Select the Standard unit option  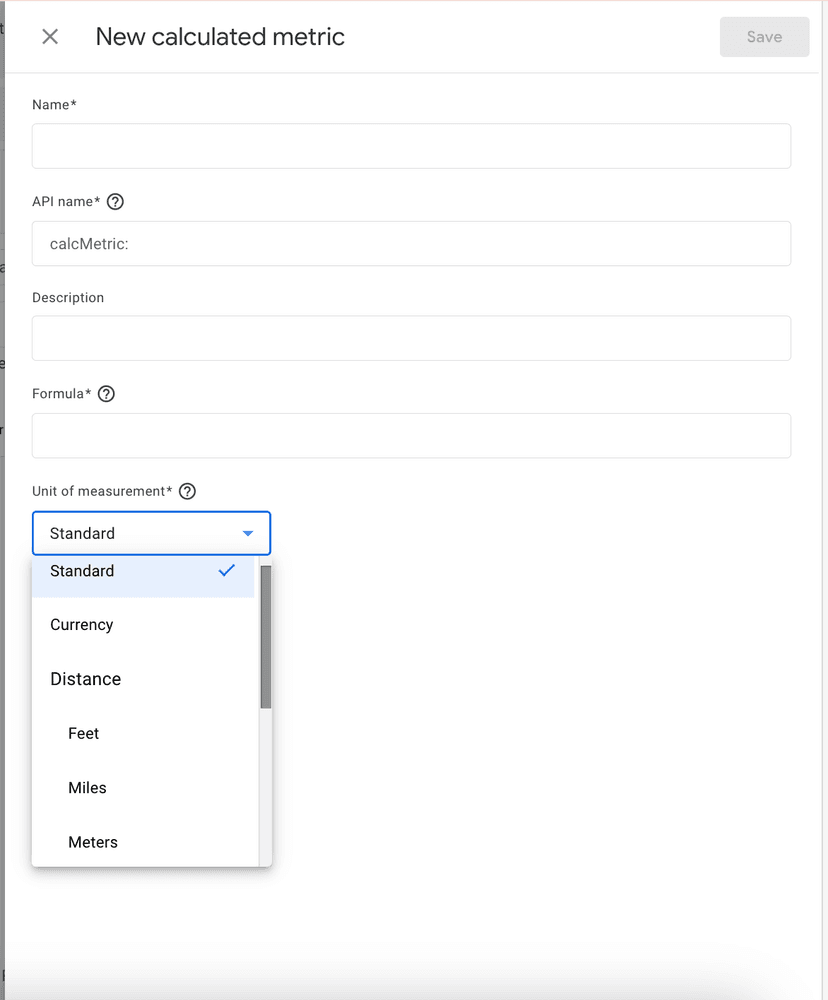81,570
